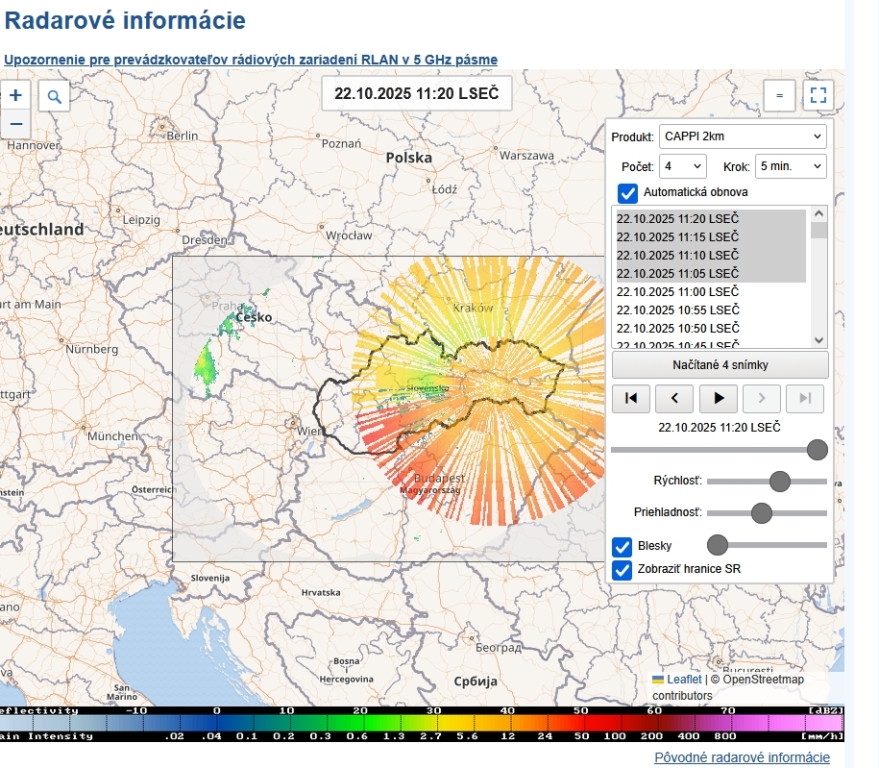Viewport: 879px width, 768px height.
Task: Toggle the map fullscreen view
Action: point(818,96)
